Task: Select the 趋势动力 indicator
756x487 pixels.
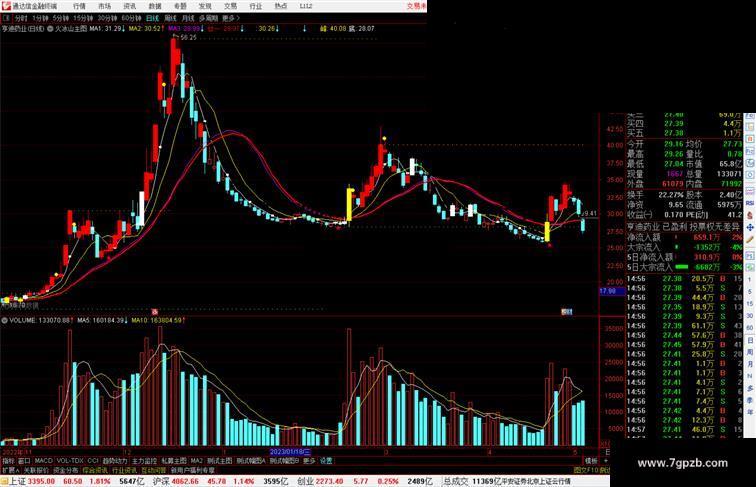Action: coord(115,461)
